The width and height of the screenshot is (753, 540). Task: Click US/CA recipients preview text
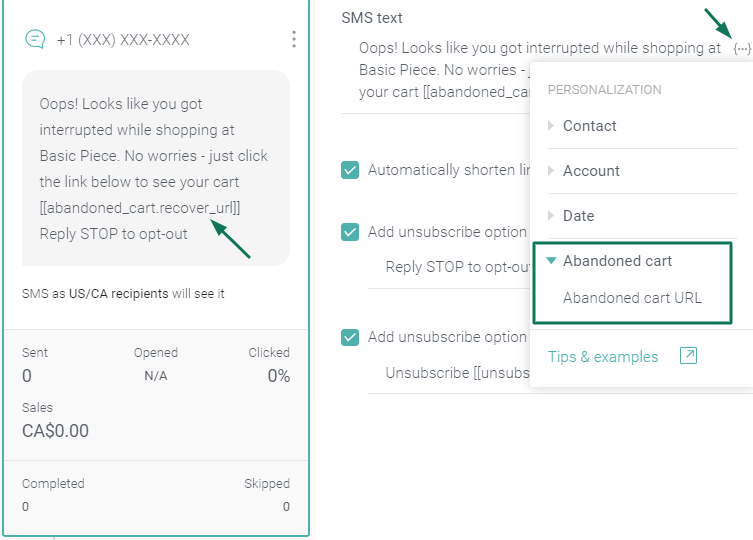(x=119, y=294)
